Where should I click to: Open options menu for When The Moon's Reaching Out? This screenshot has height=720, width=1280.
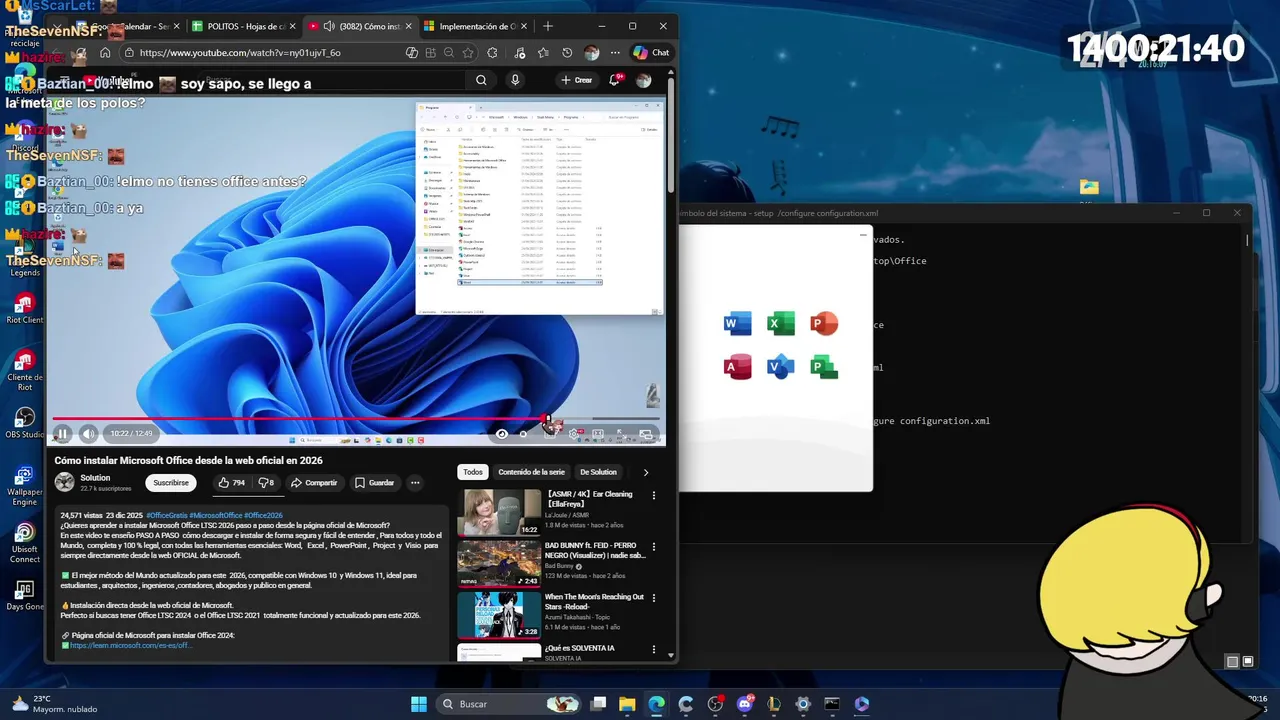click(654, 598)
